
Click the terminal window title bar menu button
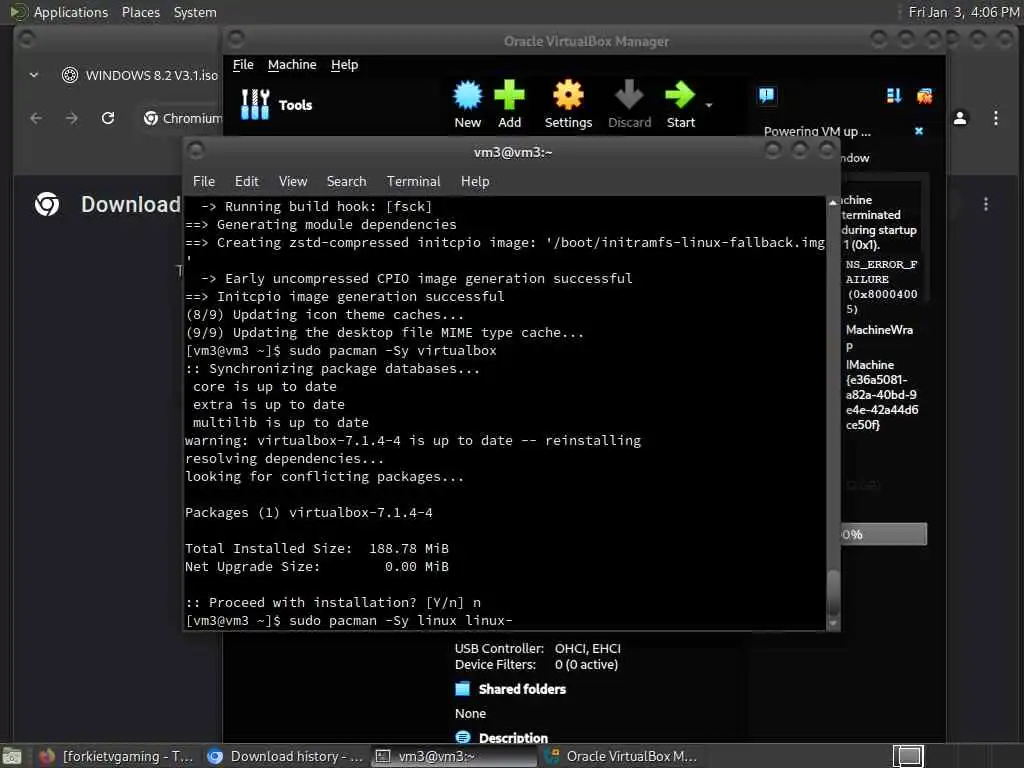point(195,151)
